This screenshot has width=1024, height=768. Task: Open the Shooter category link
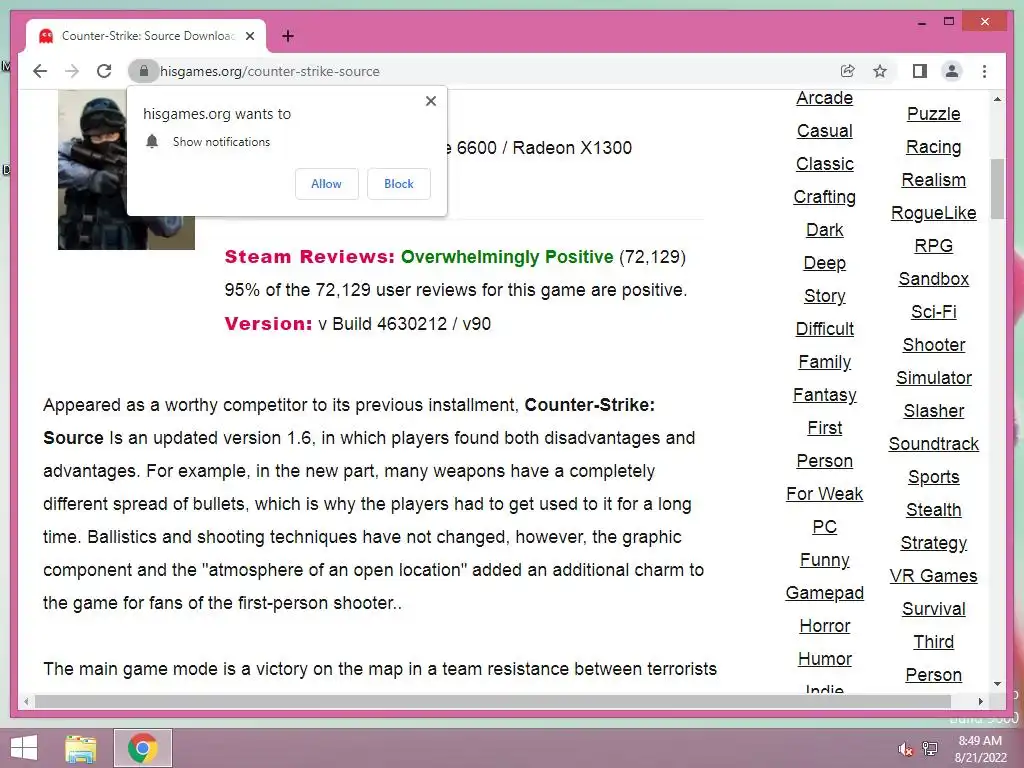(933, 345)
